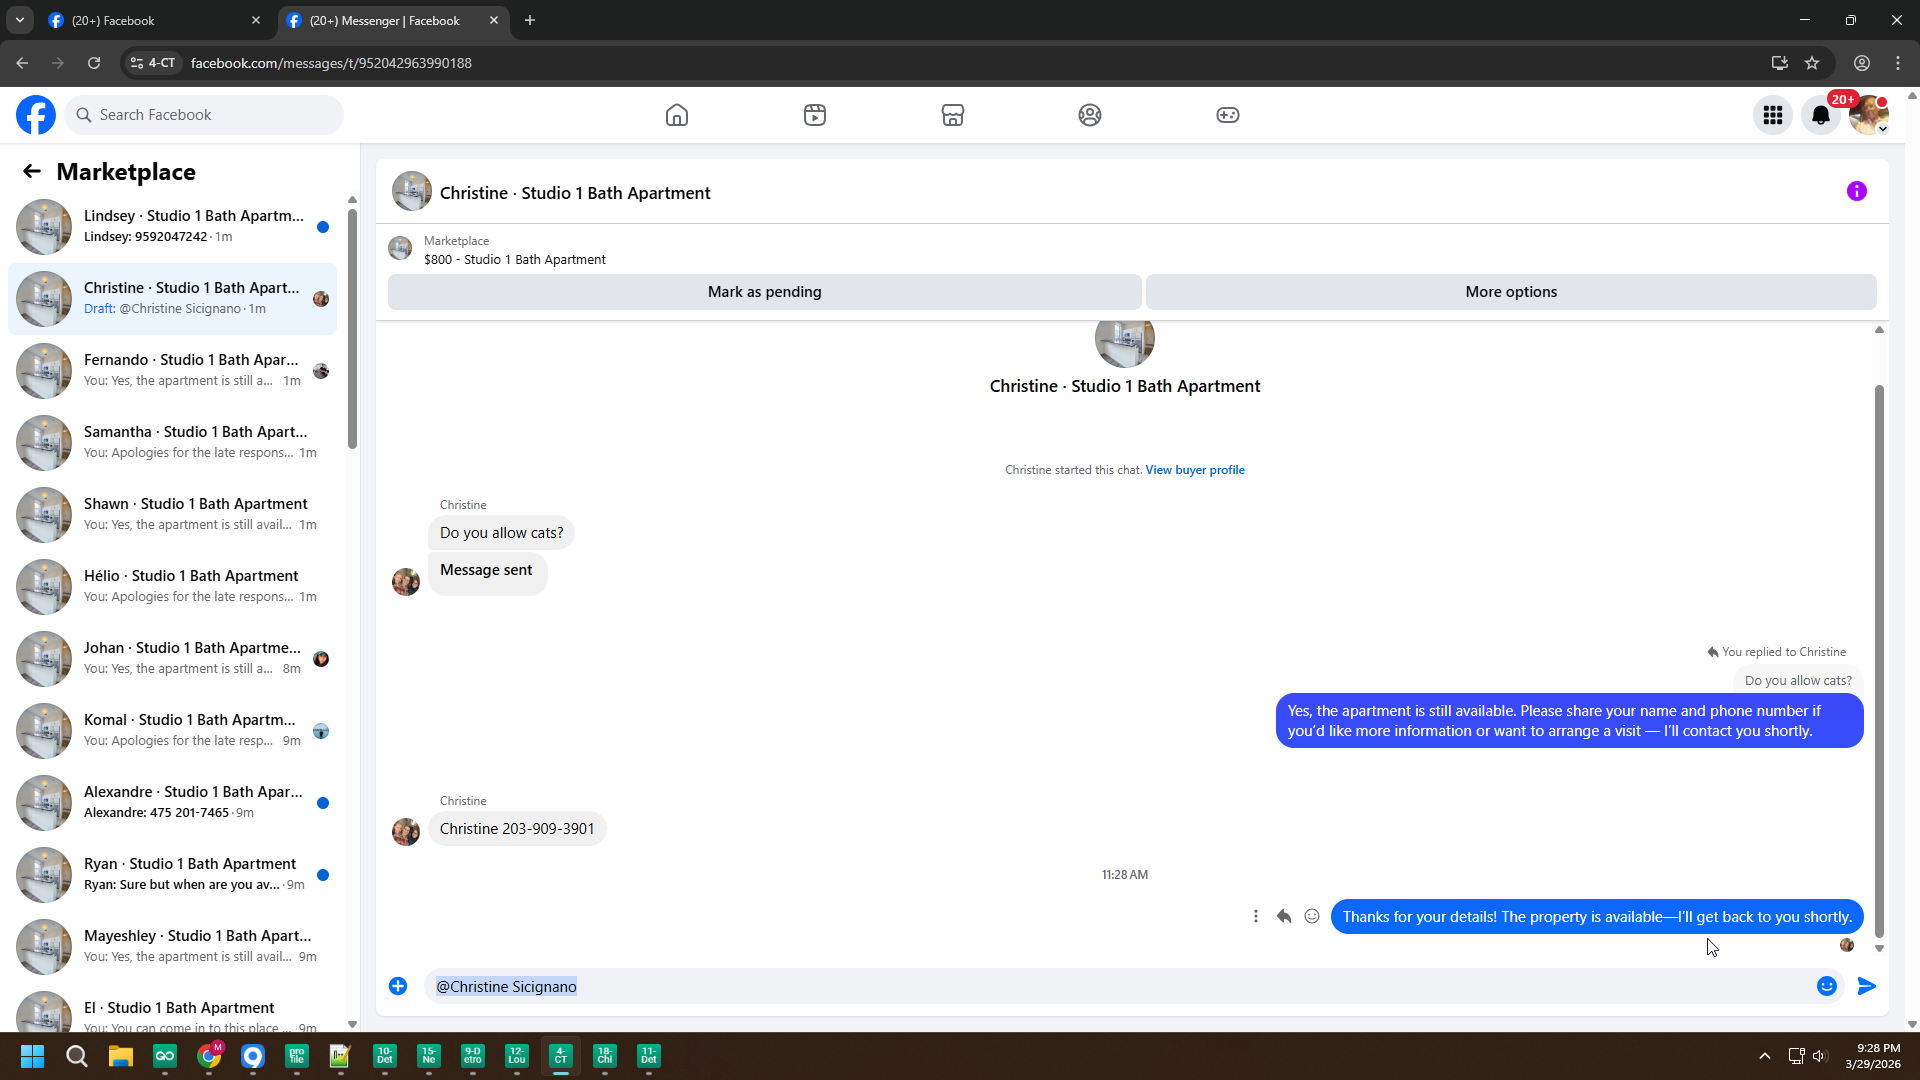Open the $800 Studio listing link
Viewport: 1920px width, 1080px height.
[514, 259]
